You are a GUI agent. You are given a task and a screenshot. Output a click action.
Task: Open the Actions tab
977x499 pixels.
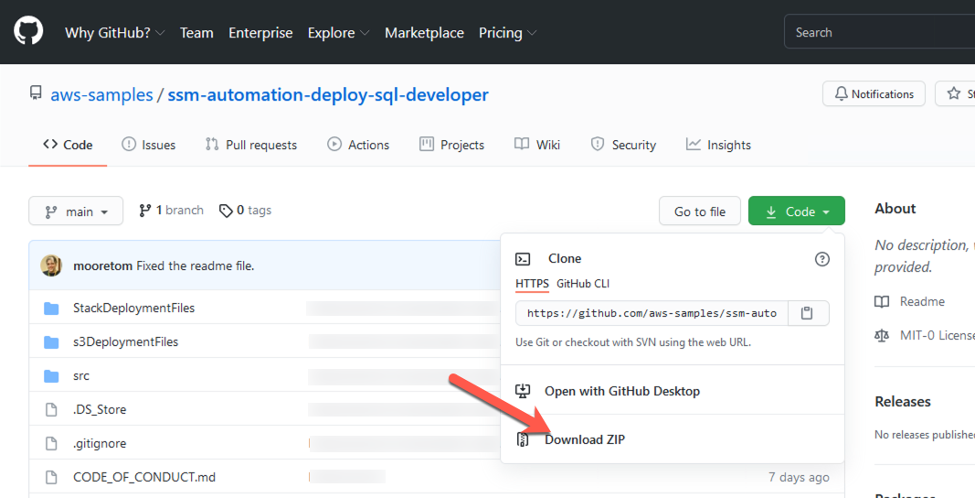[x=358, y=145]
